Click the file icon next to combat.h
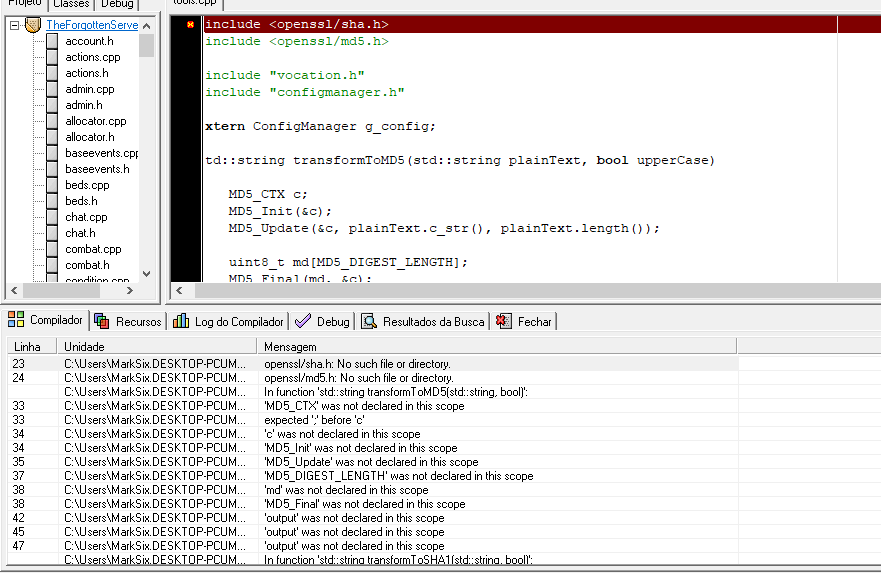 (x=52, y=265)
